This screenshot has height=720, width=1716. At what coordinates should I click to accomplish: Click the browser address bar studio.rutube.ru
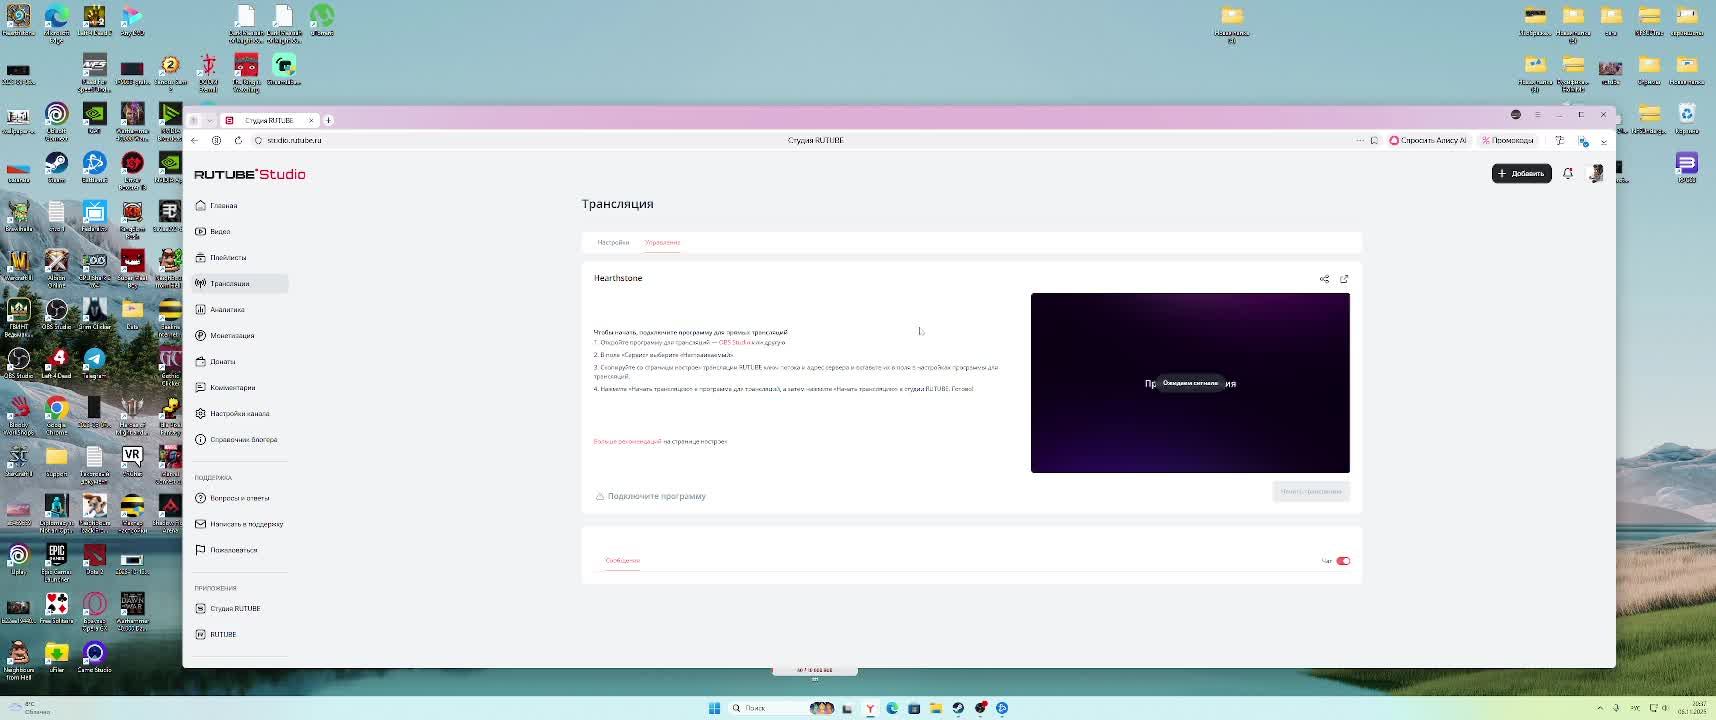294,140
